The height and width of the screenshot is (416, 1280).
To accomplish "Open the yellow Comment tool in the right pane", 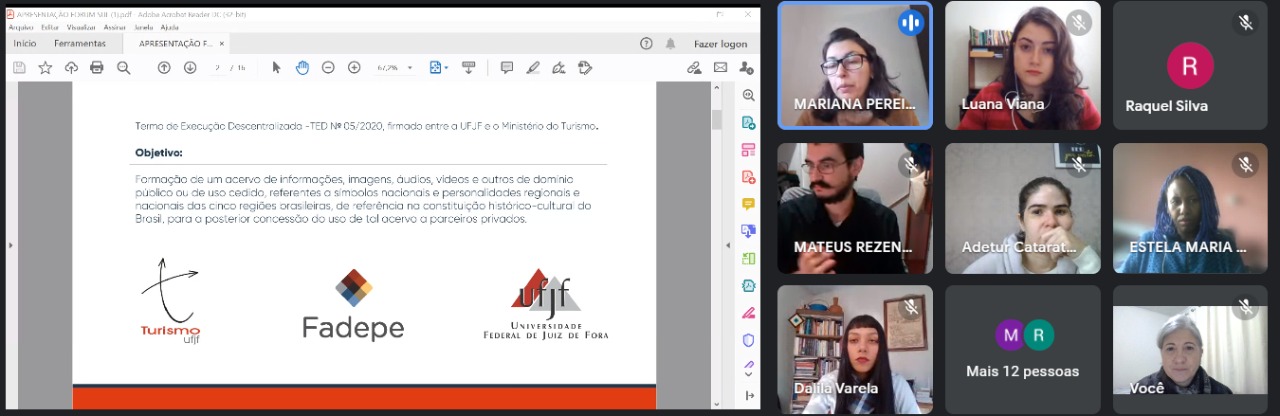I will click(x=748, y=203).
